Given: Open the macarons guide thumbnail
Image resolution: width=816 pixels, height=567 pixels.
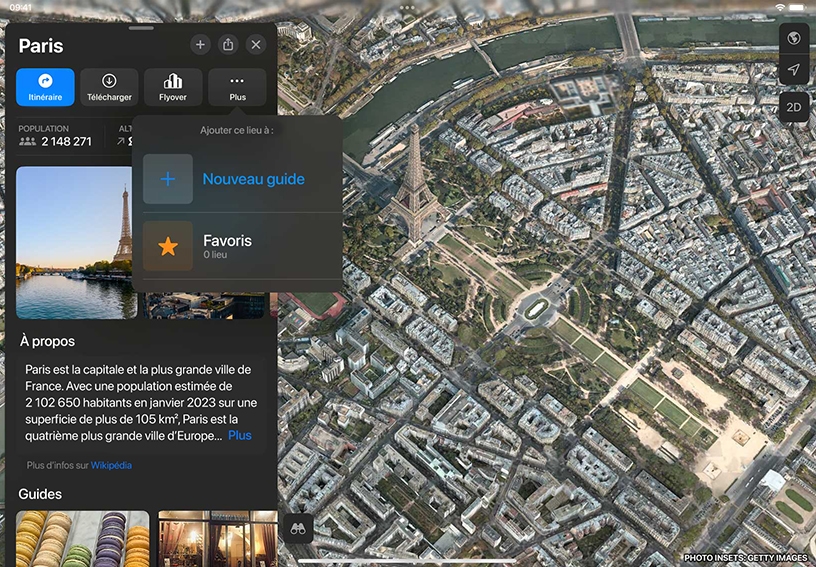Looking at the screenshot, I should coord(82,538).
